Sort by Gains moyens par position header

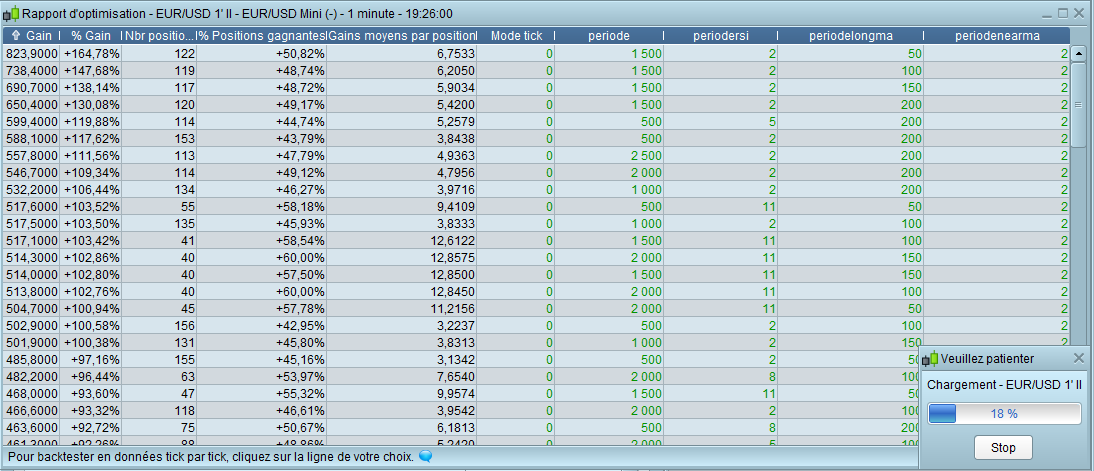point(402,36)
